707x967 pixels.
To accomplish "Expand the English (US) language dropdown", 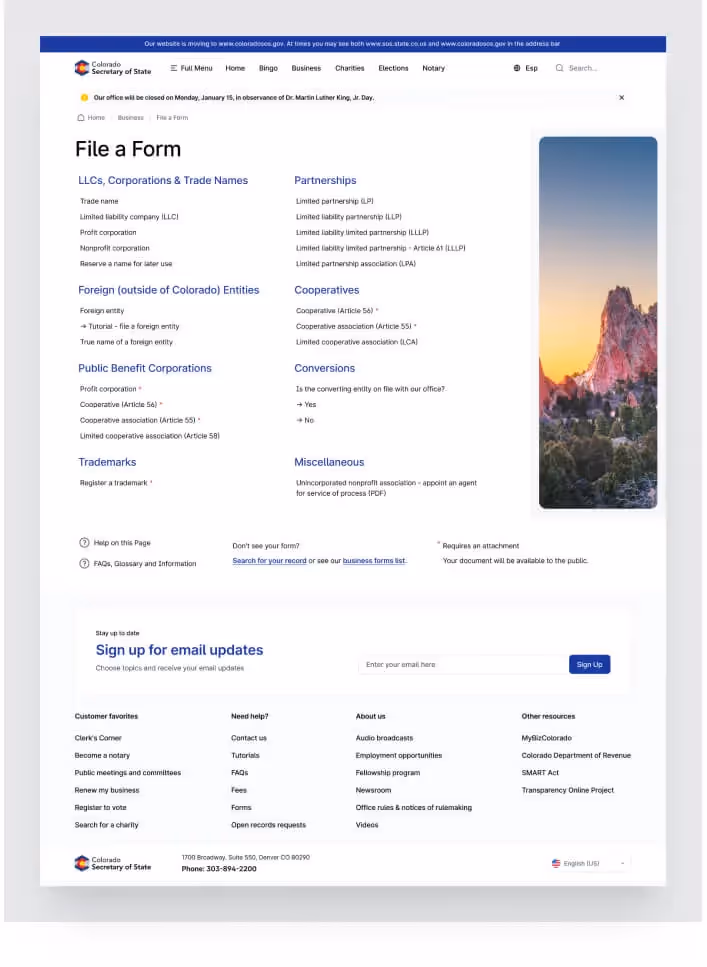I will [590, 863].
